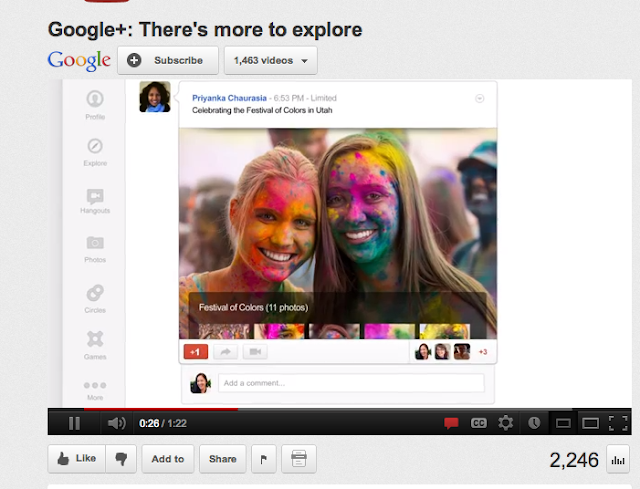Click the +3 more people indicator

click(x=483, y=352)
